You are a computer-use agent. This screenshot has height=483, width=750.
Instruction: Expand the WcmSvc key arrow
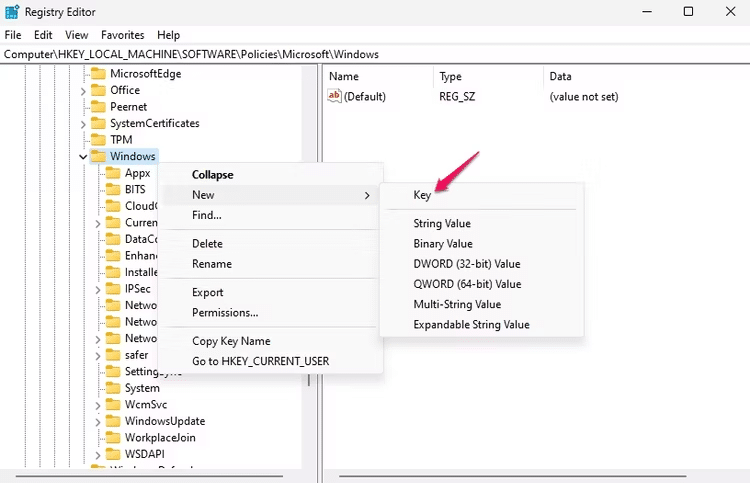coord(98,405)
